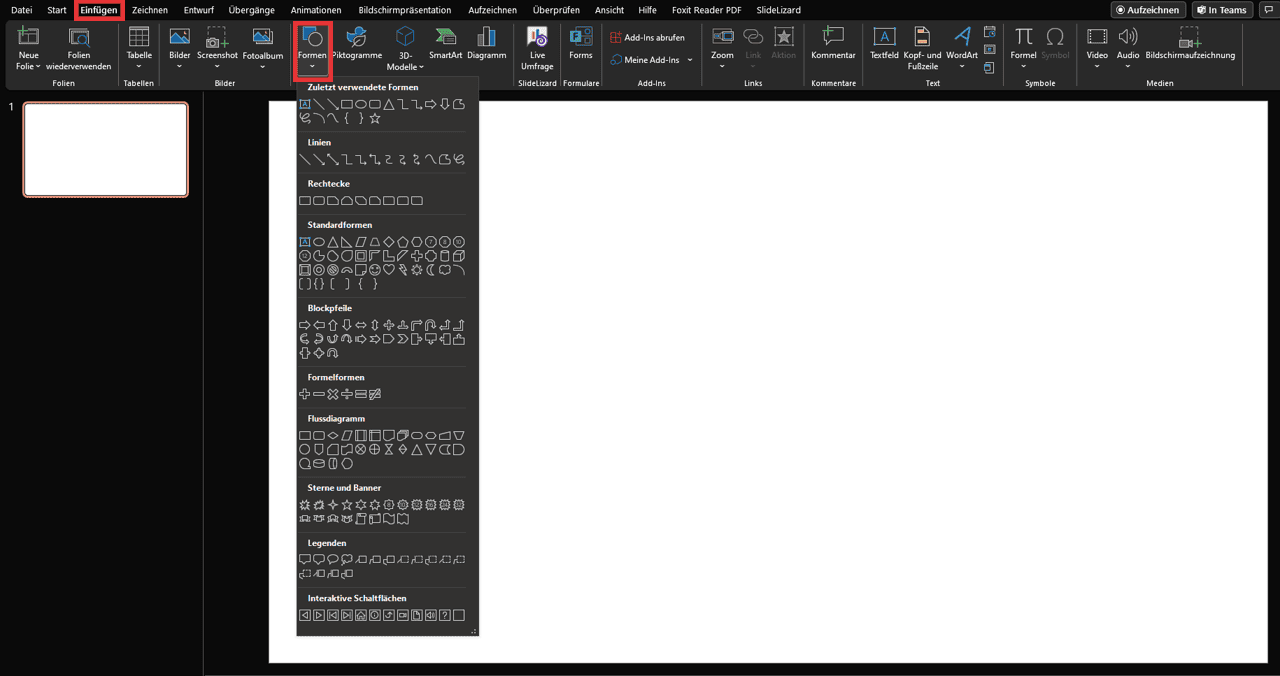Pick the heart shape from Standardformen
1280x676 pixels.
click(x=389, y=270)
